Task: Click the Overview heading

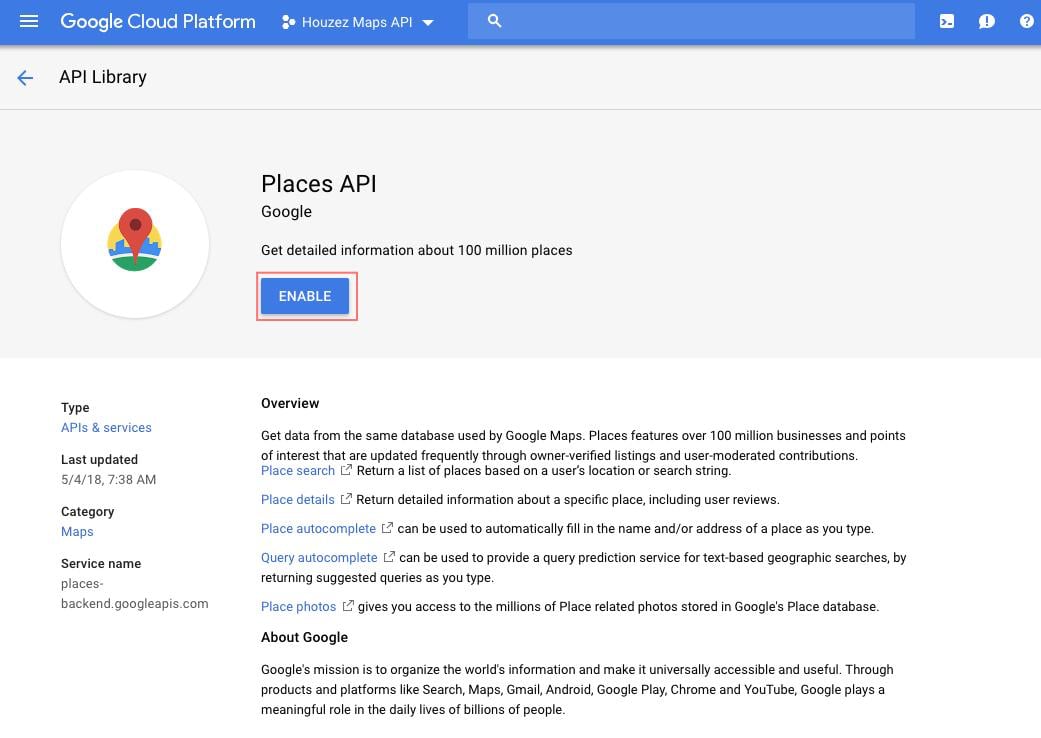Action: (x=290, y=404)
